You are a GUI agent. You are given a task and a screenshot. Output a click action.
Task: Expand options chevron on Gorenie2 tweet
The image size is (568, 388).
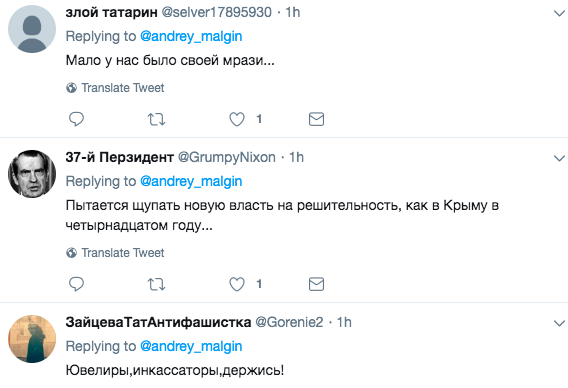[559, 323]
